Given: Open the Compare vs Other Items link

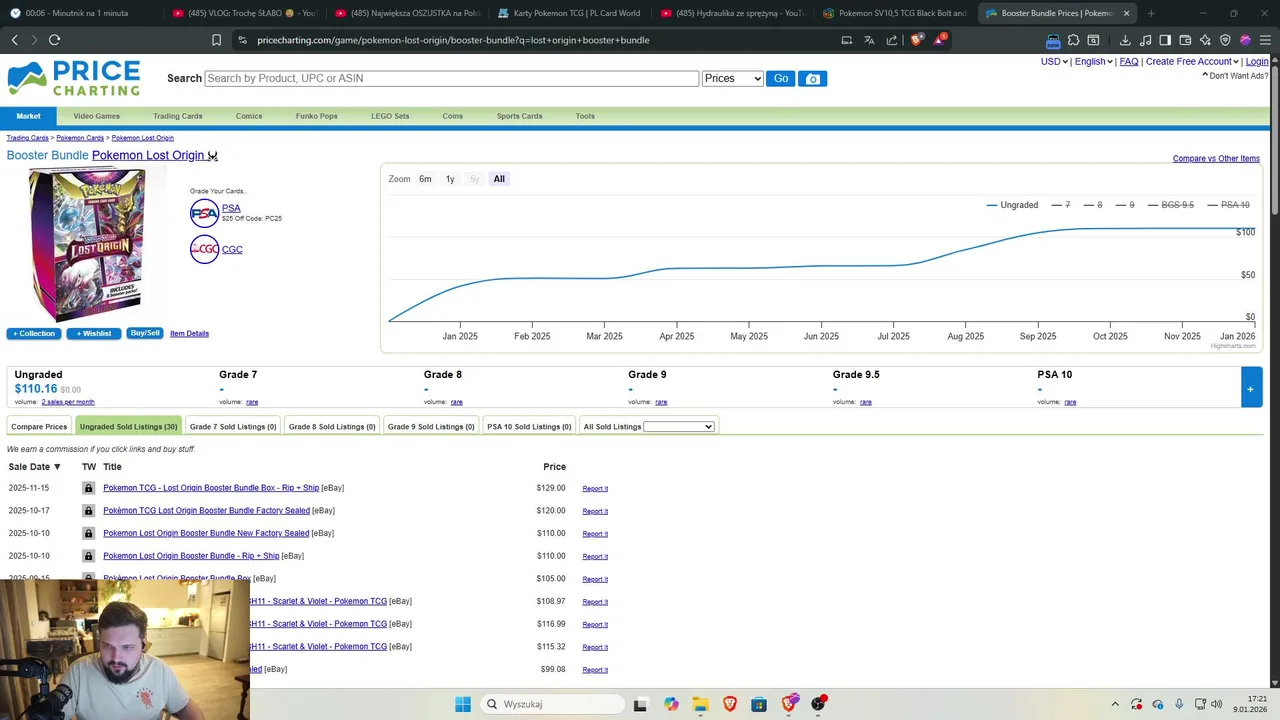Looking at the screenshot, I should pos(1216,158).
